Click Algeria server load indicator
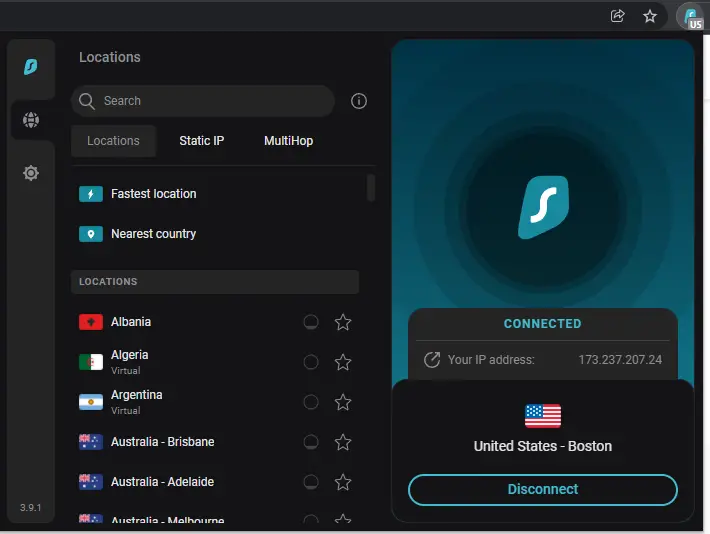The image size is (710, 534). [311, 362]
